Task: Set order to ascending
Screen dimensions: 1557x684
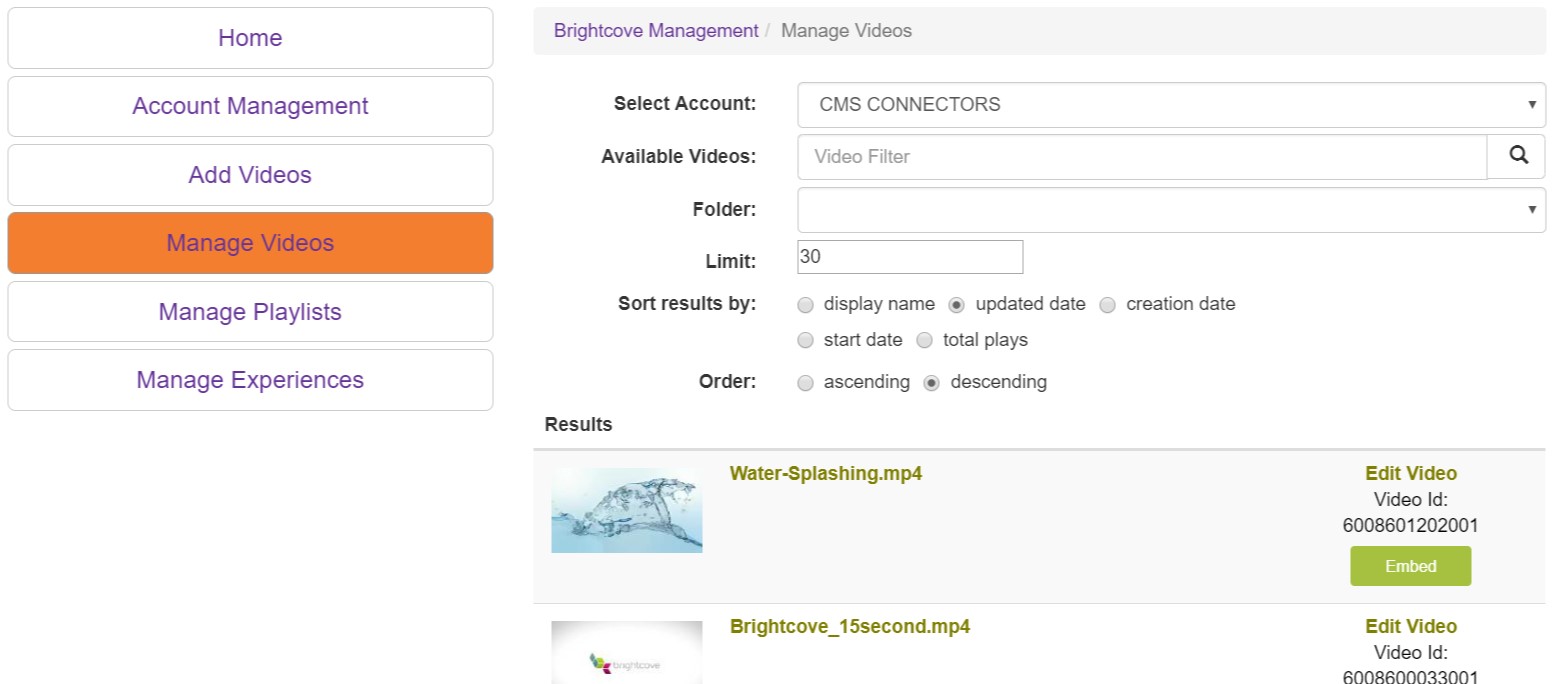Action: coord(806,383)
